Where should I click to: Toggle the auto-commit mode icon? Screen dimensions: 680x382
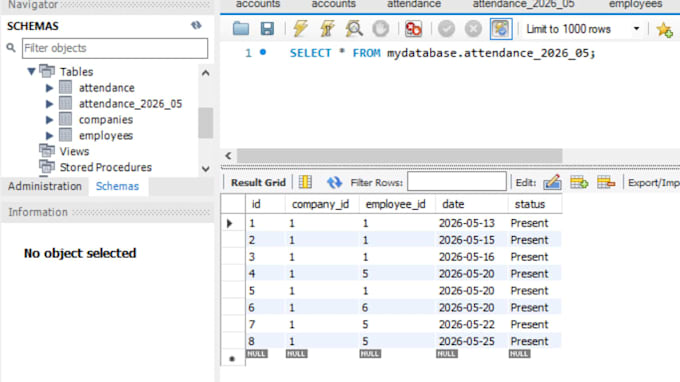click(501, 29)
